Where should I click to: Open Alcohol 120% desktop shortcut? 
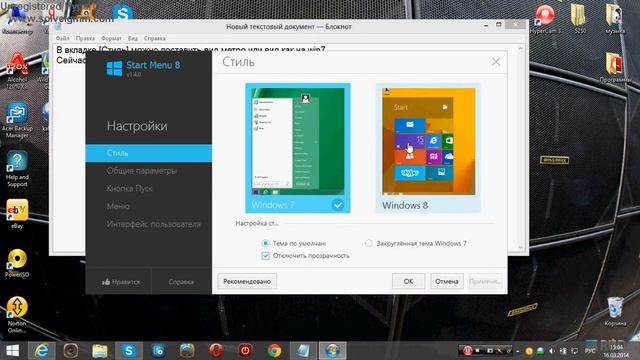pyautogui.click(x=17, y=71)
